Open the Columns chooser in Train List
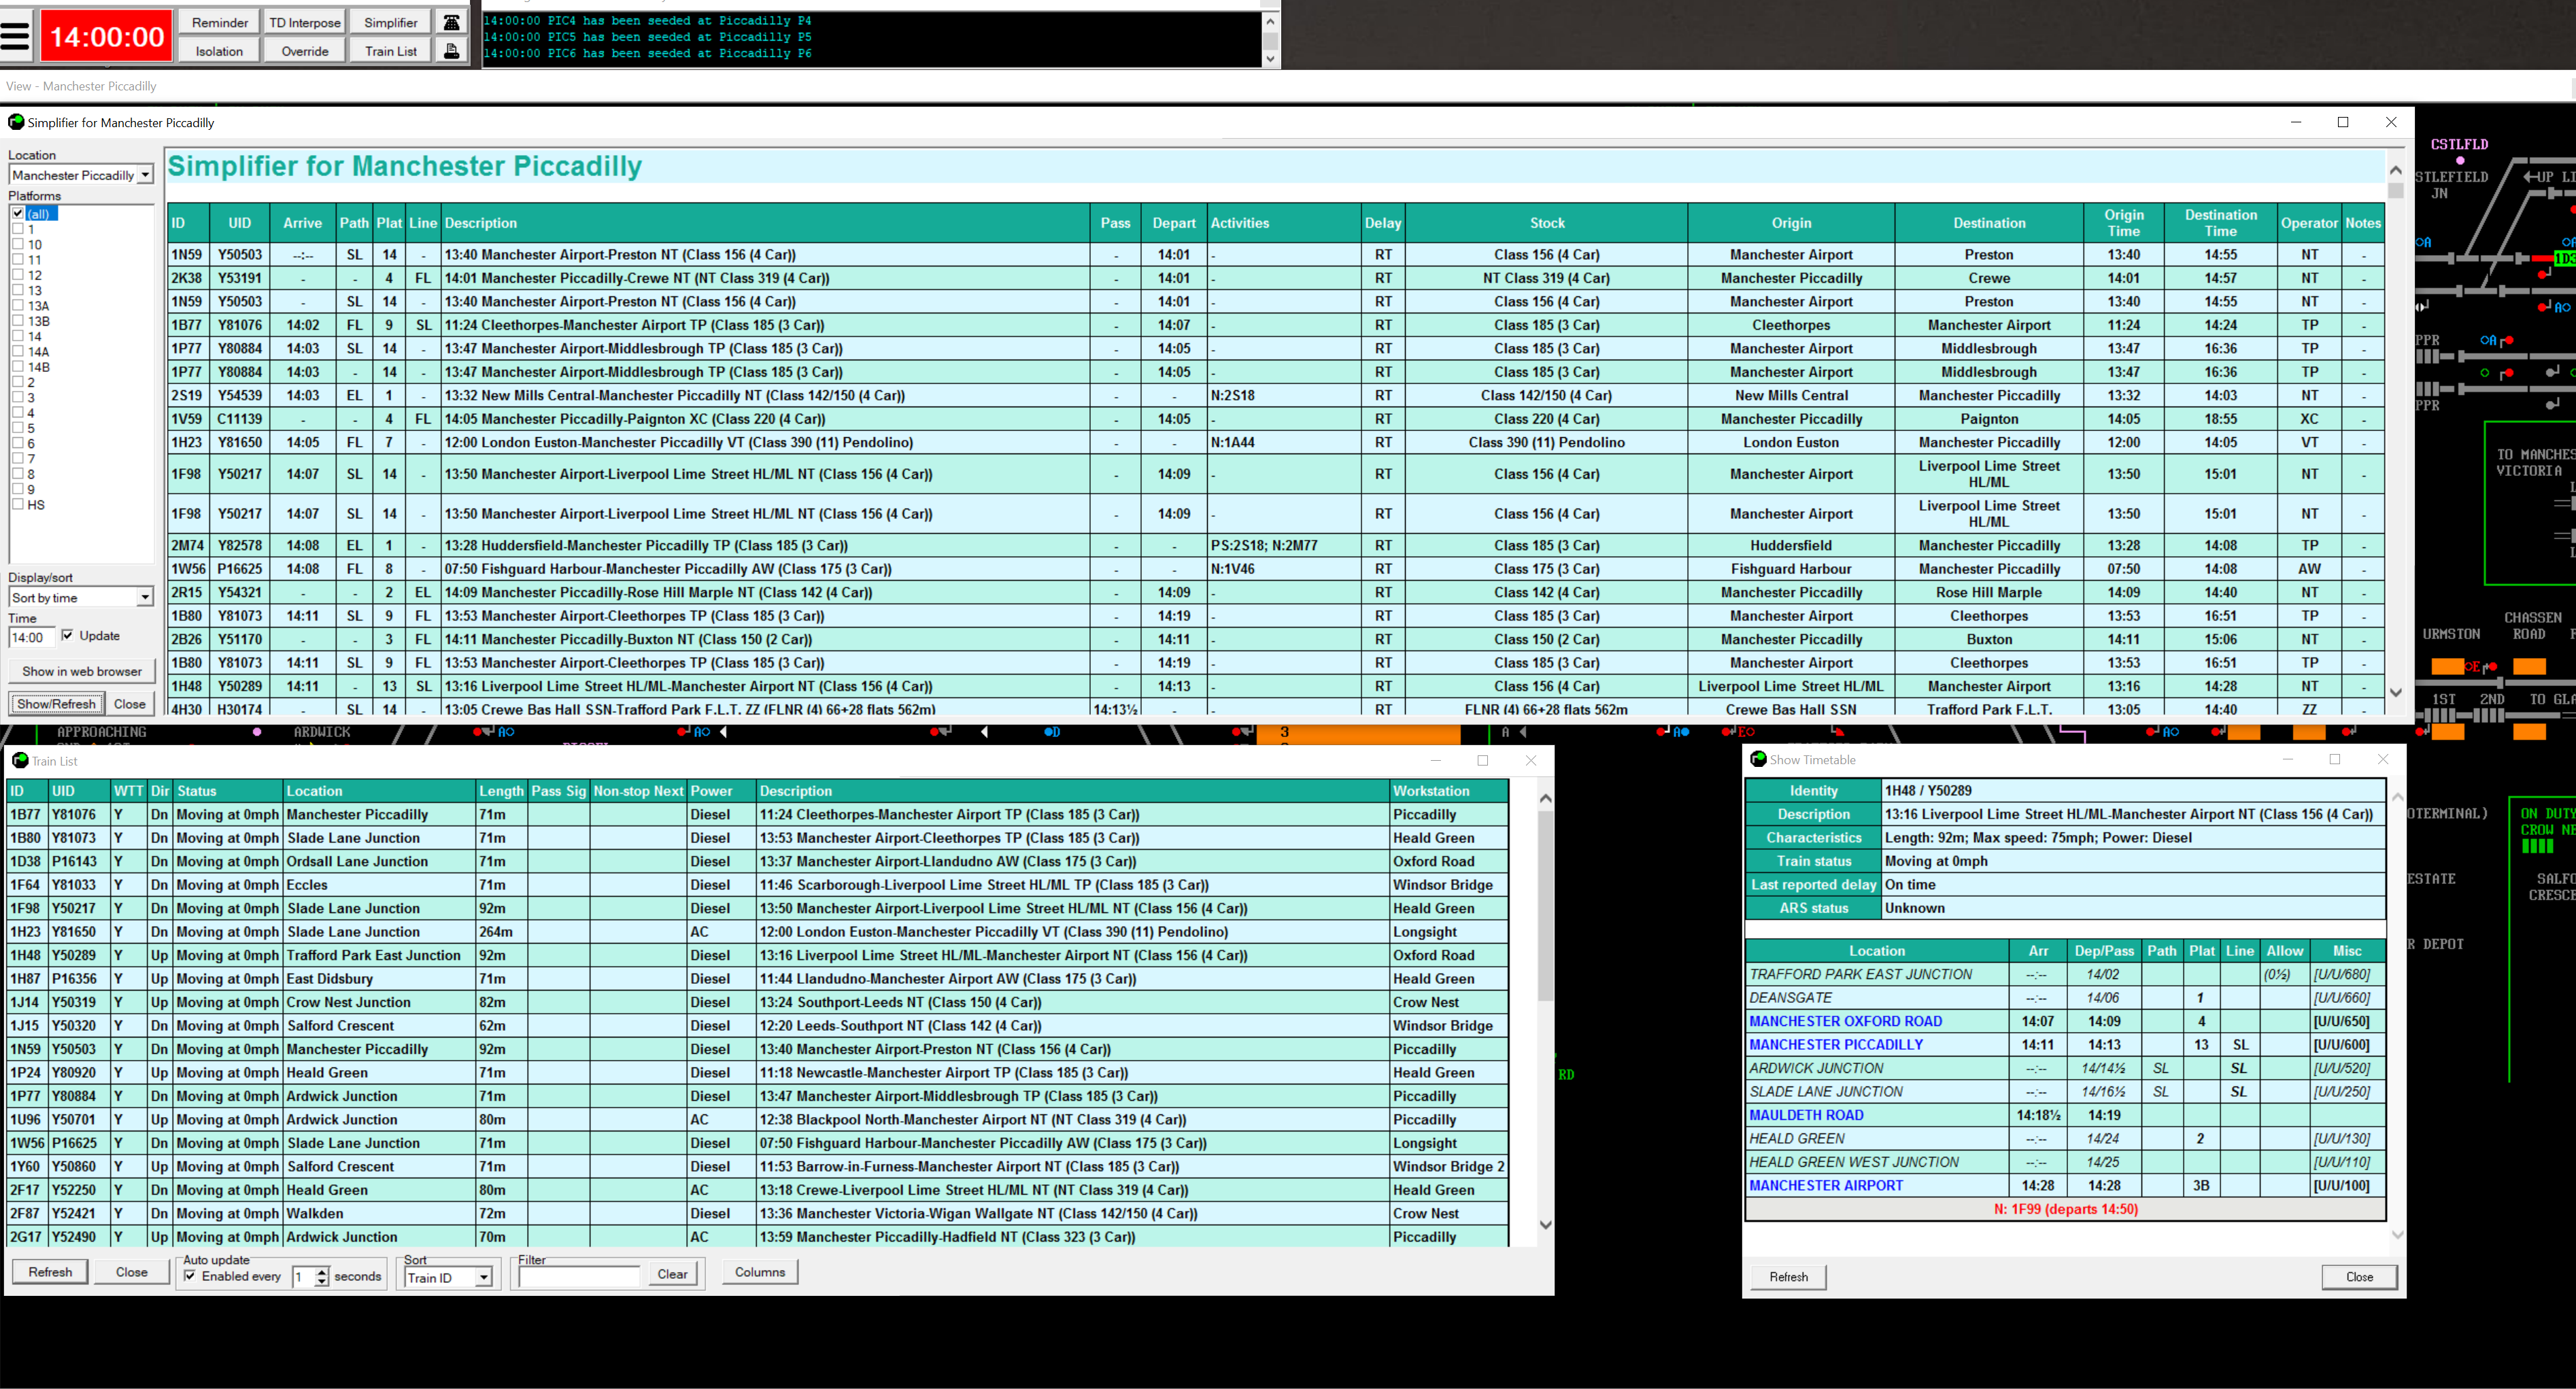Image resolution: width=2576 pixels, height=1389 pixels. pyautogui.click(x=760, y=1272)
